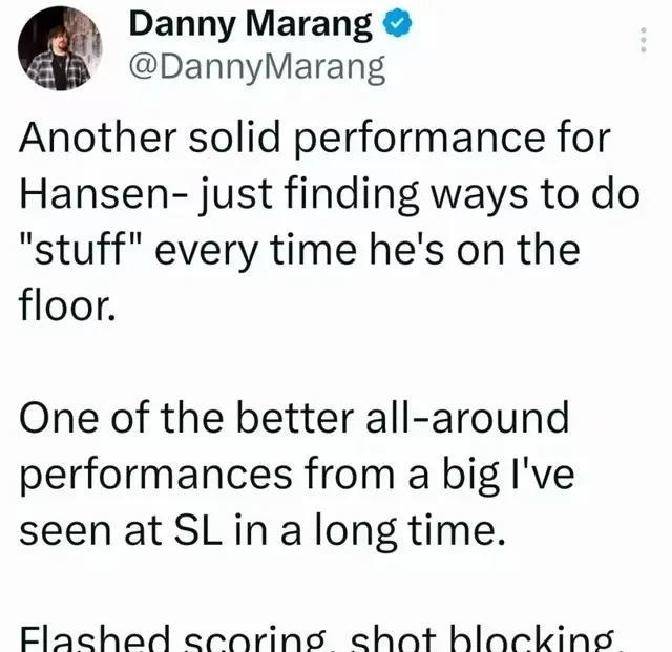Click the display name Danny Marang

[x=251, y=25]
